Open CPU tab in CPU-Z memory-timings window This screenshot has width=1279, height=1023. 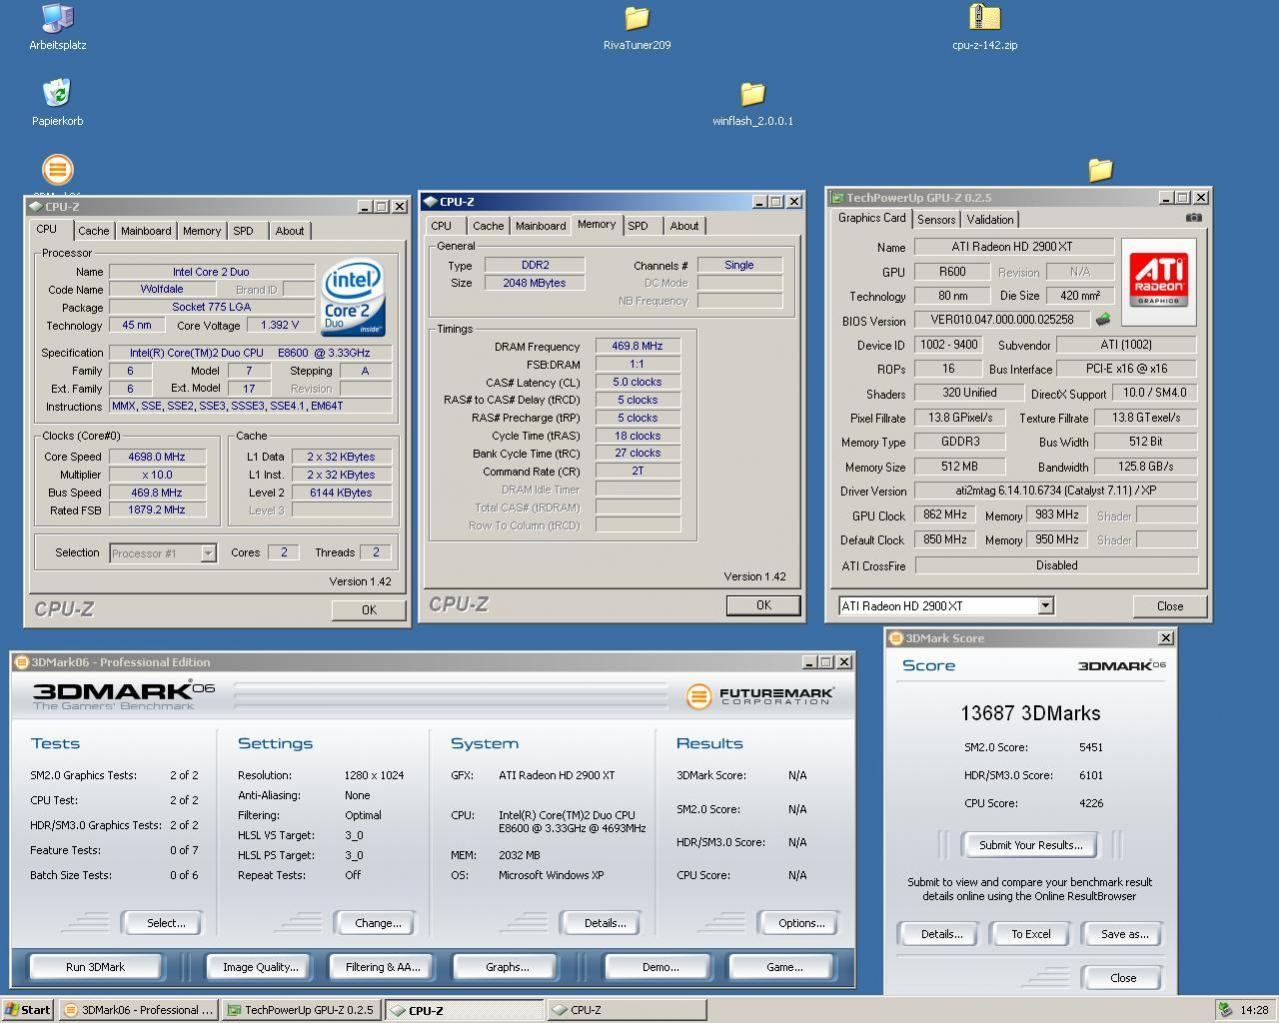point(441,226)
